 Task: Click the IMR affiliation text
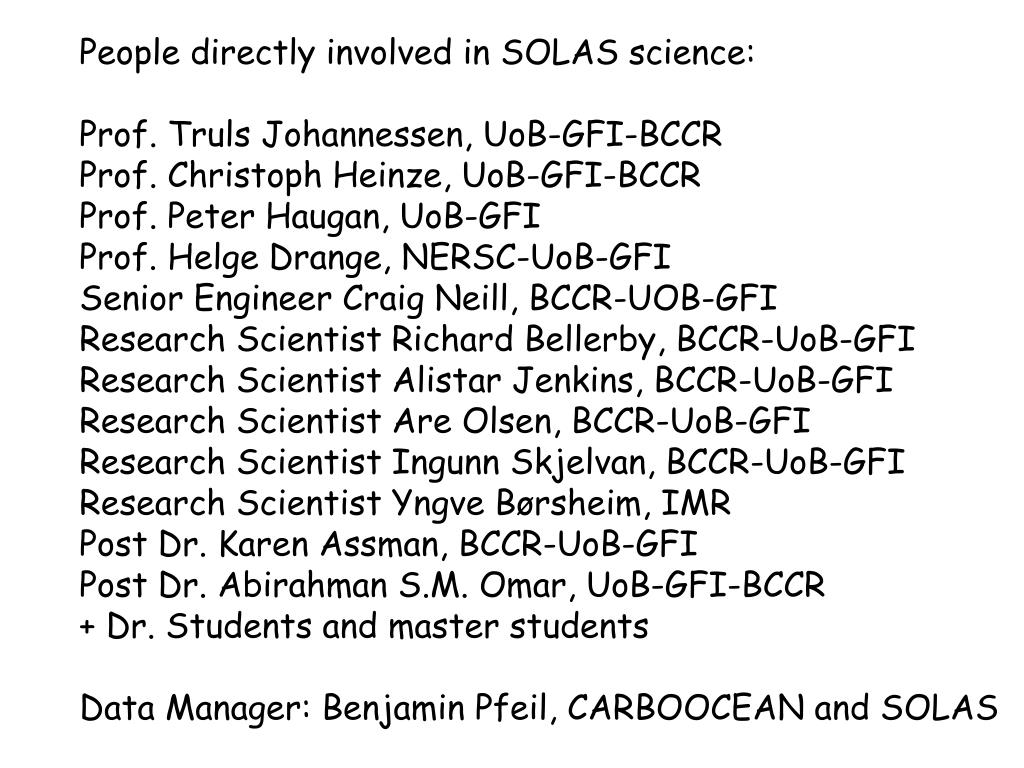(x=696, y=504)
